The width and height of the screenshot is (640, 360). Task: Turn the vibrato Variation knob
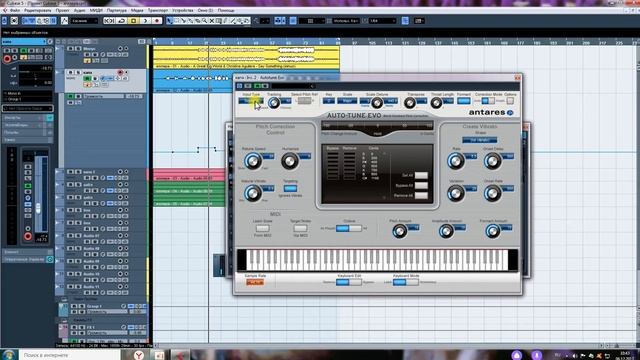coord(456,193)
